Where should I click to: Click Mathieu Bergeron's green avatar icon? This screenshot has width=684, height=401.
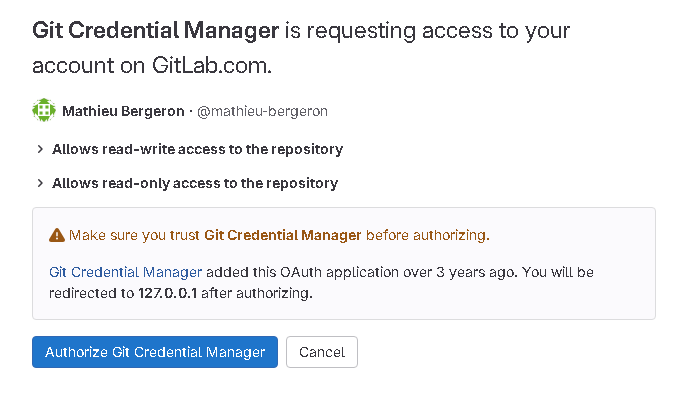click(x=44, y=110)
